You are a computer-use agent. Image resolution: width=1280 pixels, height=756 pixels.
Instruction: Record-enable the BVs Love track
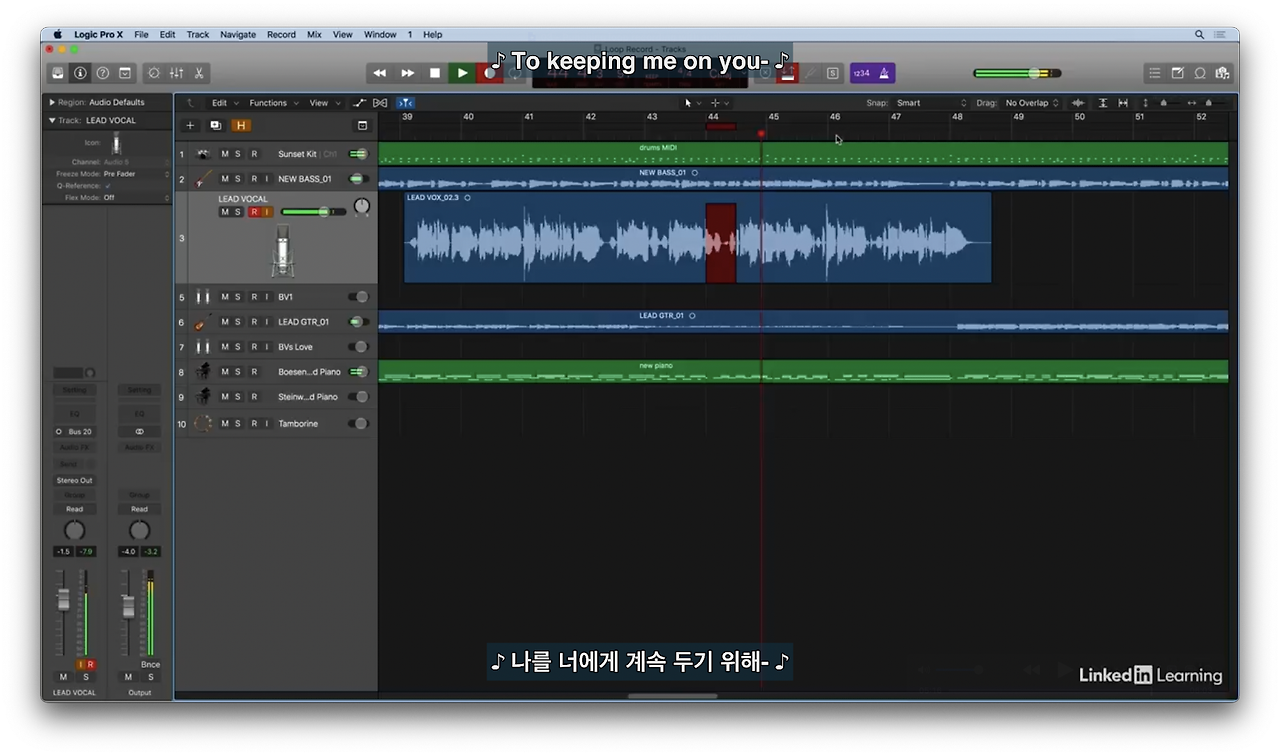(254, 347)
